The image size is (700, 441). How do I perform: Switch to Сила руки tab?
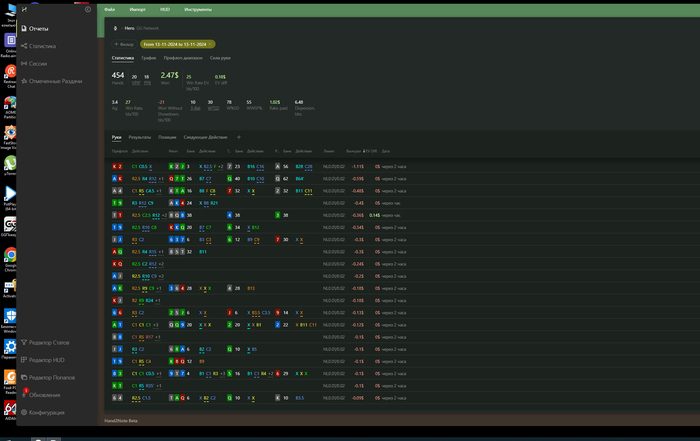pos(220,58)
